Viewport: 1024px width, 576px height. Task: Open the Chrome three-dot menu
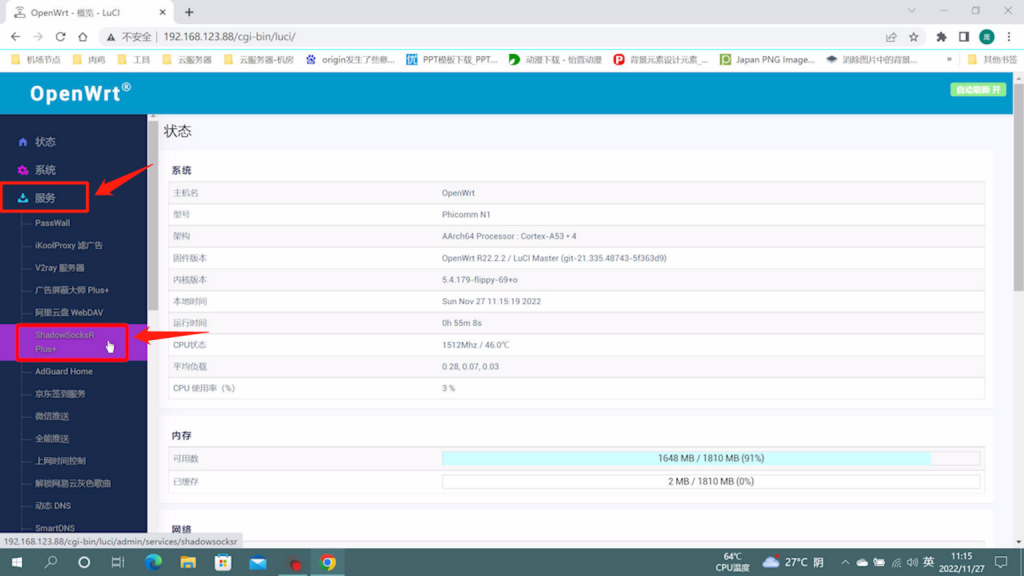1009,37
